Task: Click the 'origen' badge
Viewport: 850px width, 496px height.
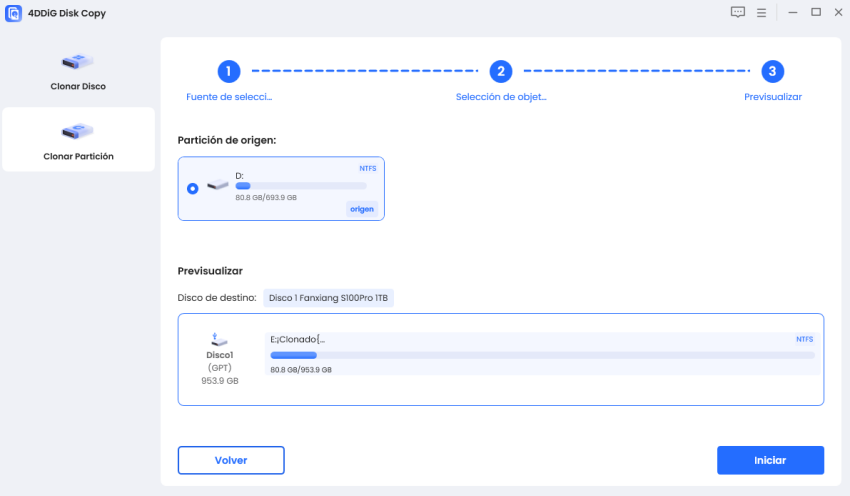Action: [x=362, y=209]
